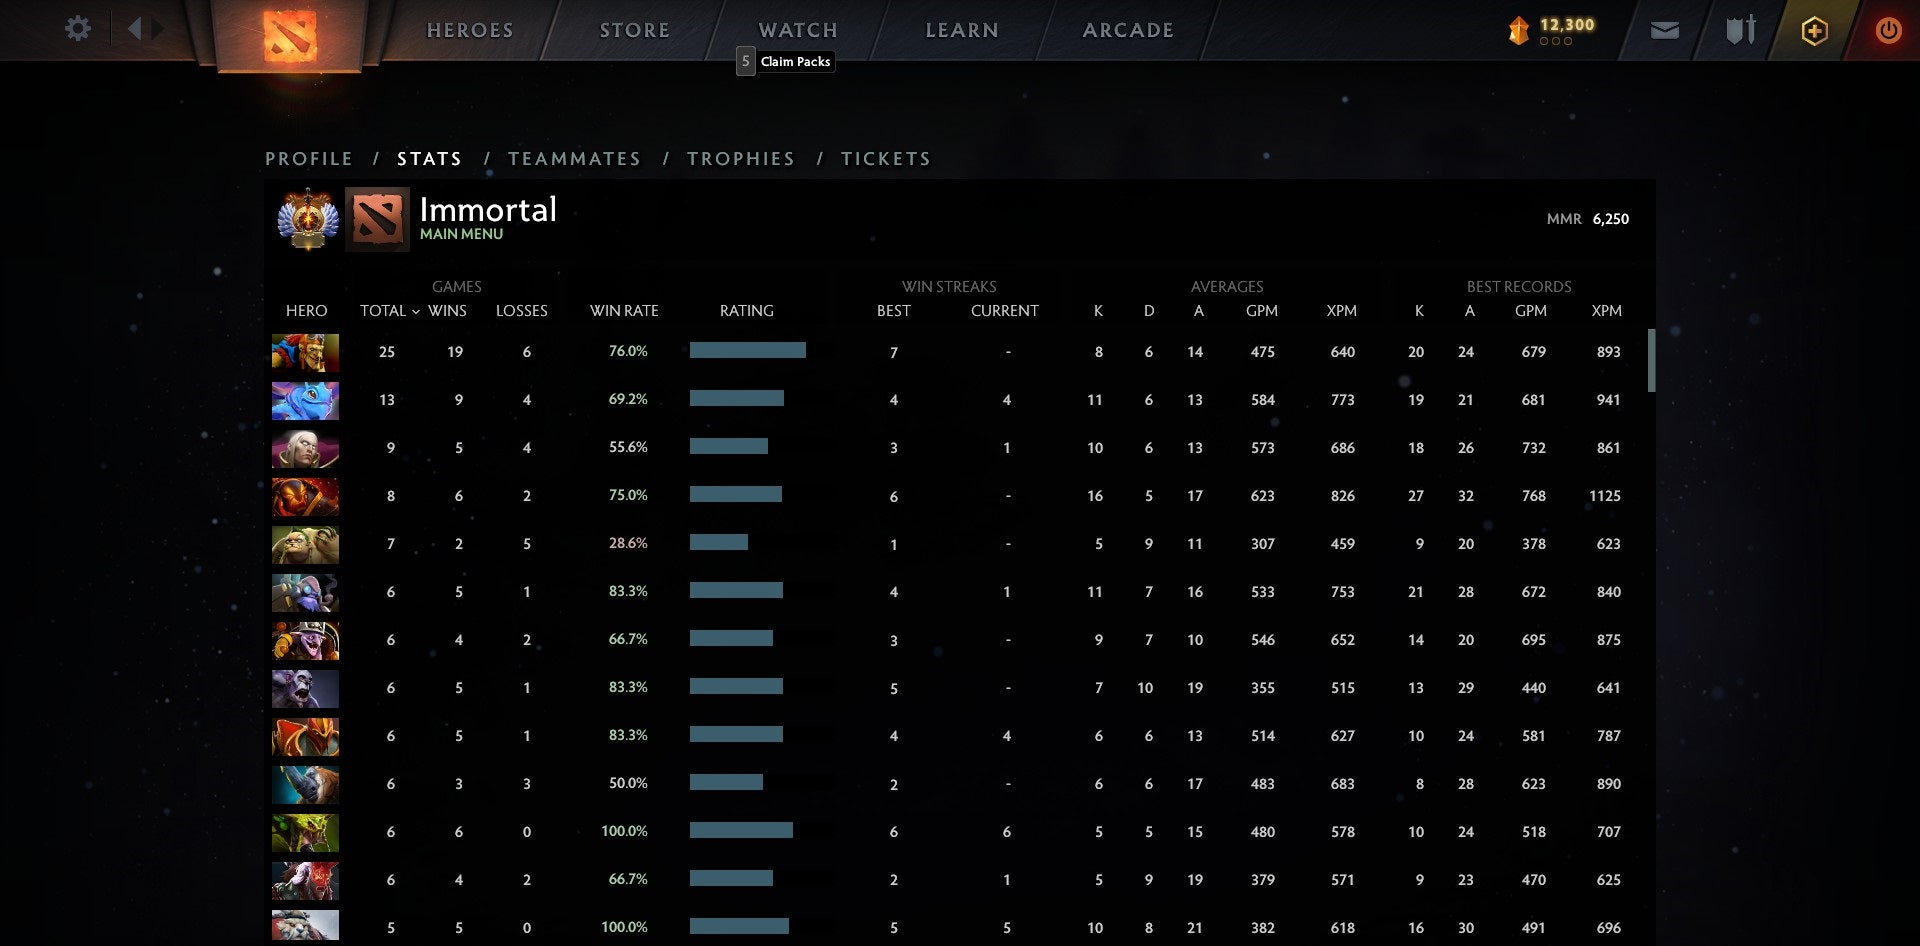Select Puck's hero portrait
Screen dimensions: 1920x946
(305, 400)
